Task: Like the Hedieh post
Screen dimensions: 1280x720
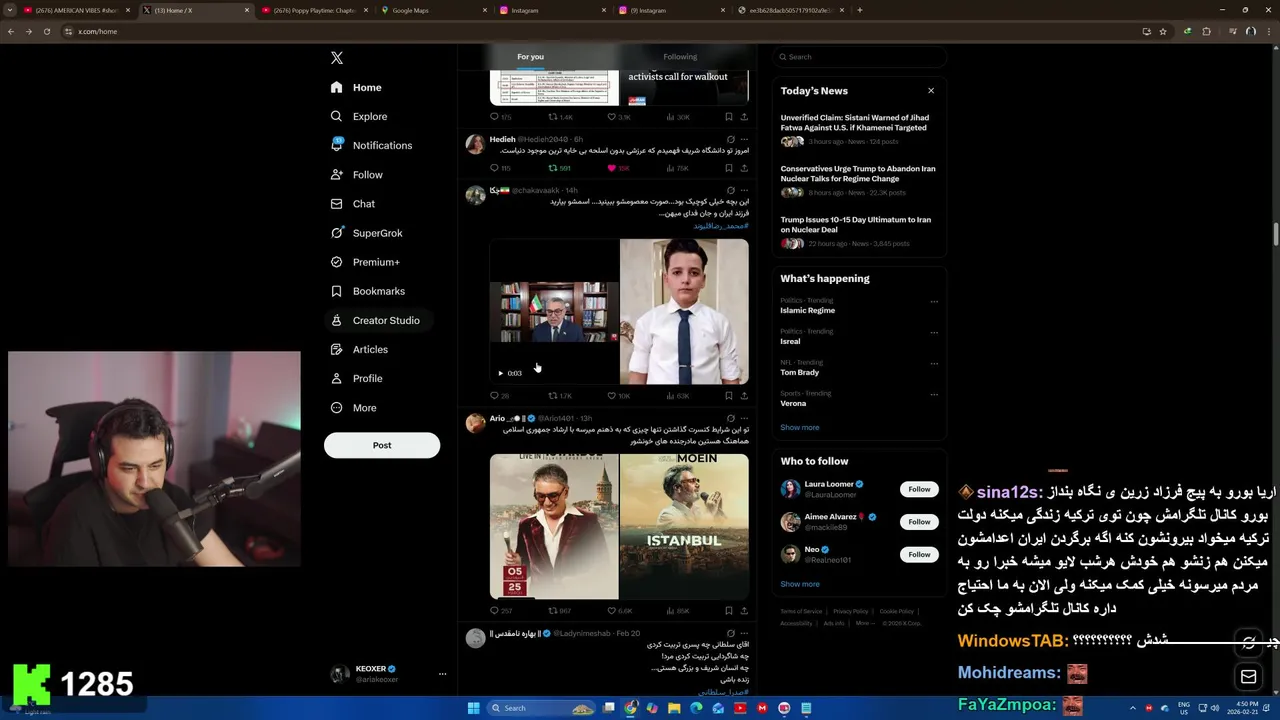Action: [x=611, y=168]
